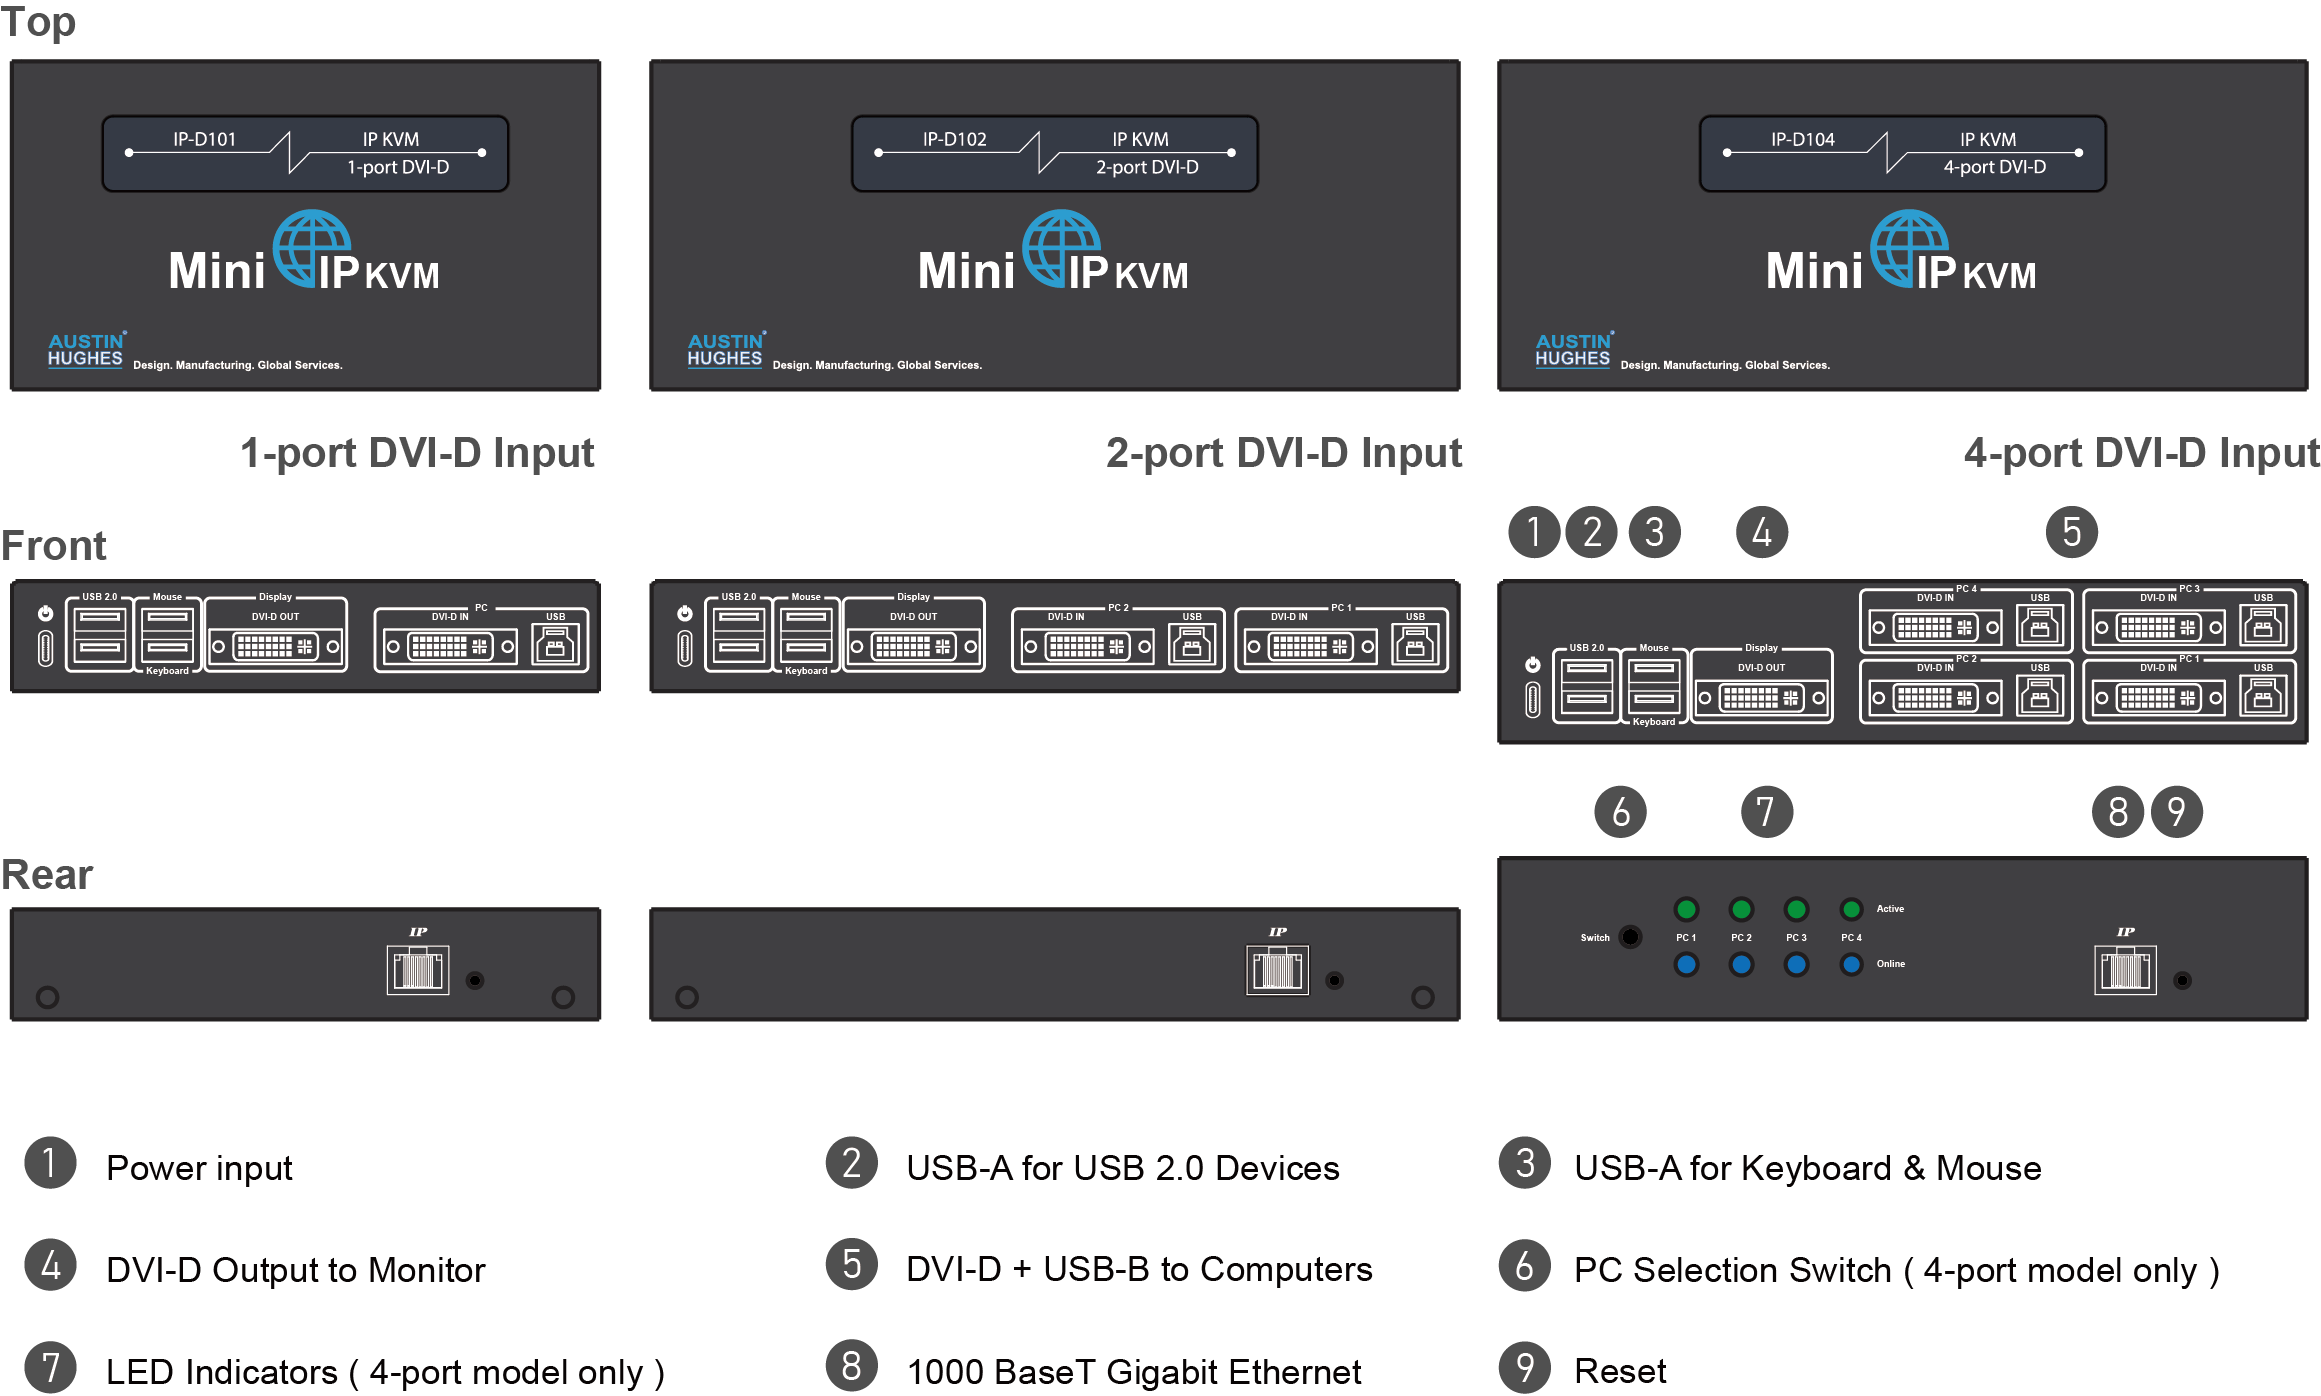Click the blue Online LED below PC 3
This screenshot has height=1396, width=2321.
[1796, 964]
